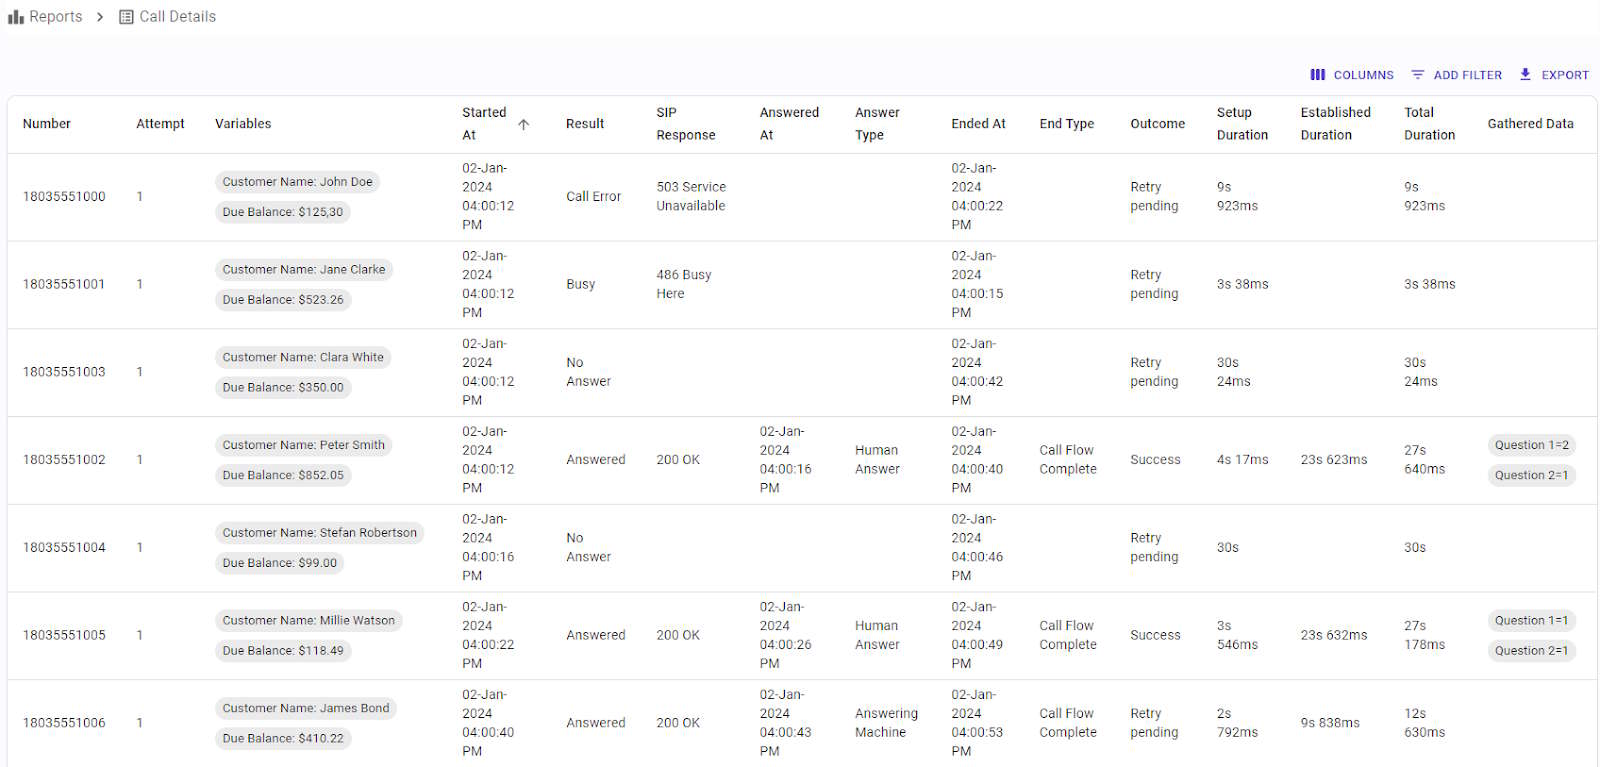Click the Question 1=2 gathered data chip
Image resolution: width=1600 pixels, height=767 pixels.
[x=1532, y=445]
